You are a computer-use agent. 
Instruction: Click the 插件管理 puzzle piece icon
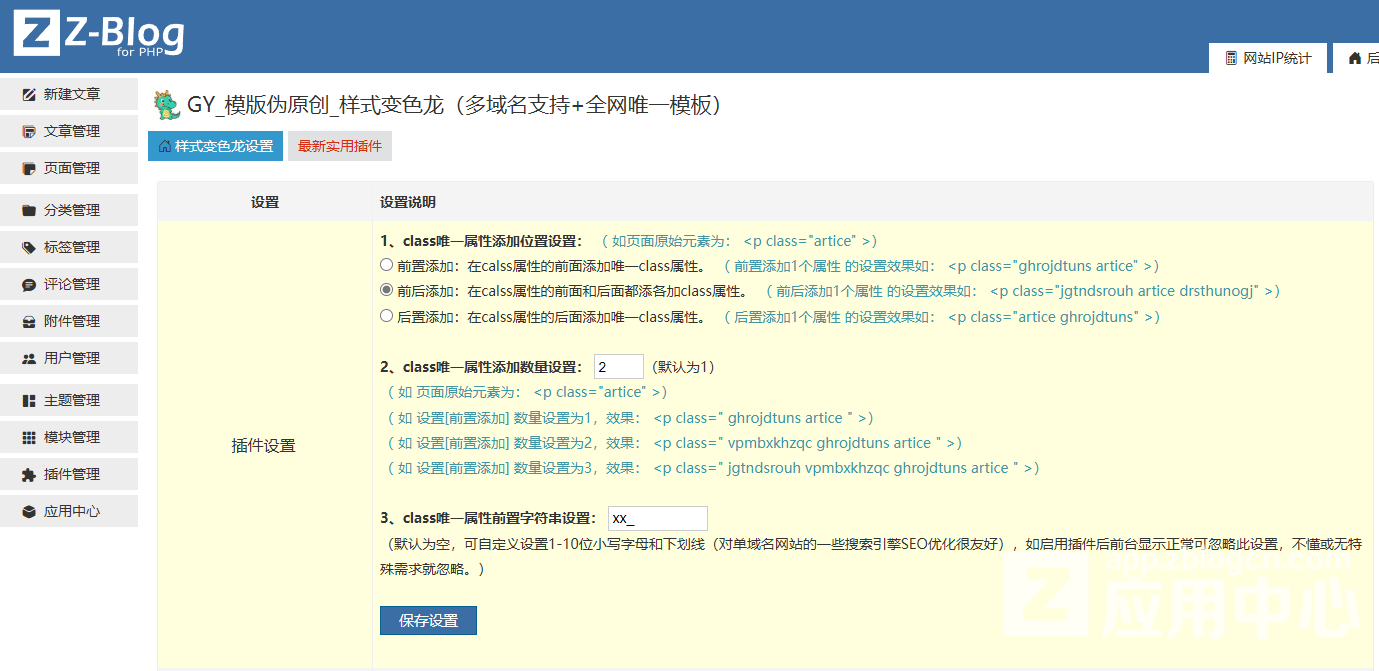pos(29,475)
